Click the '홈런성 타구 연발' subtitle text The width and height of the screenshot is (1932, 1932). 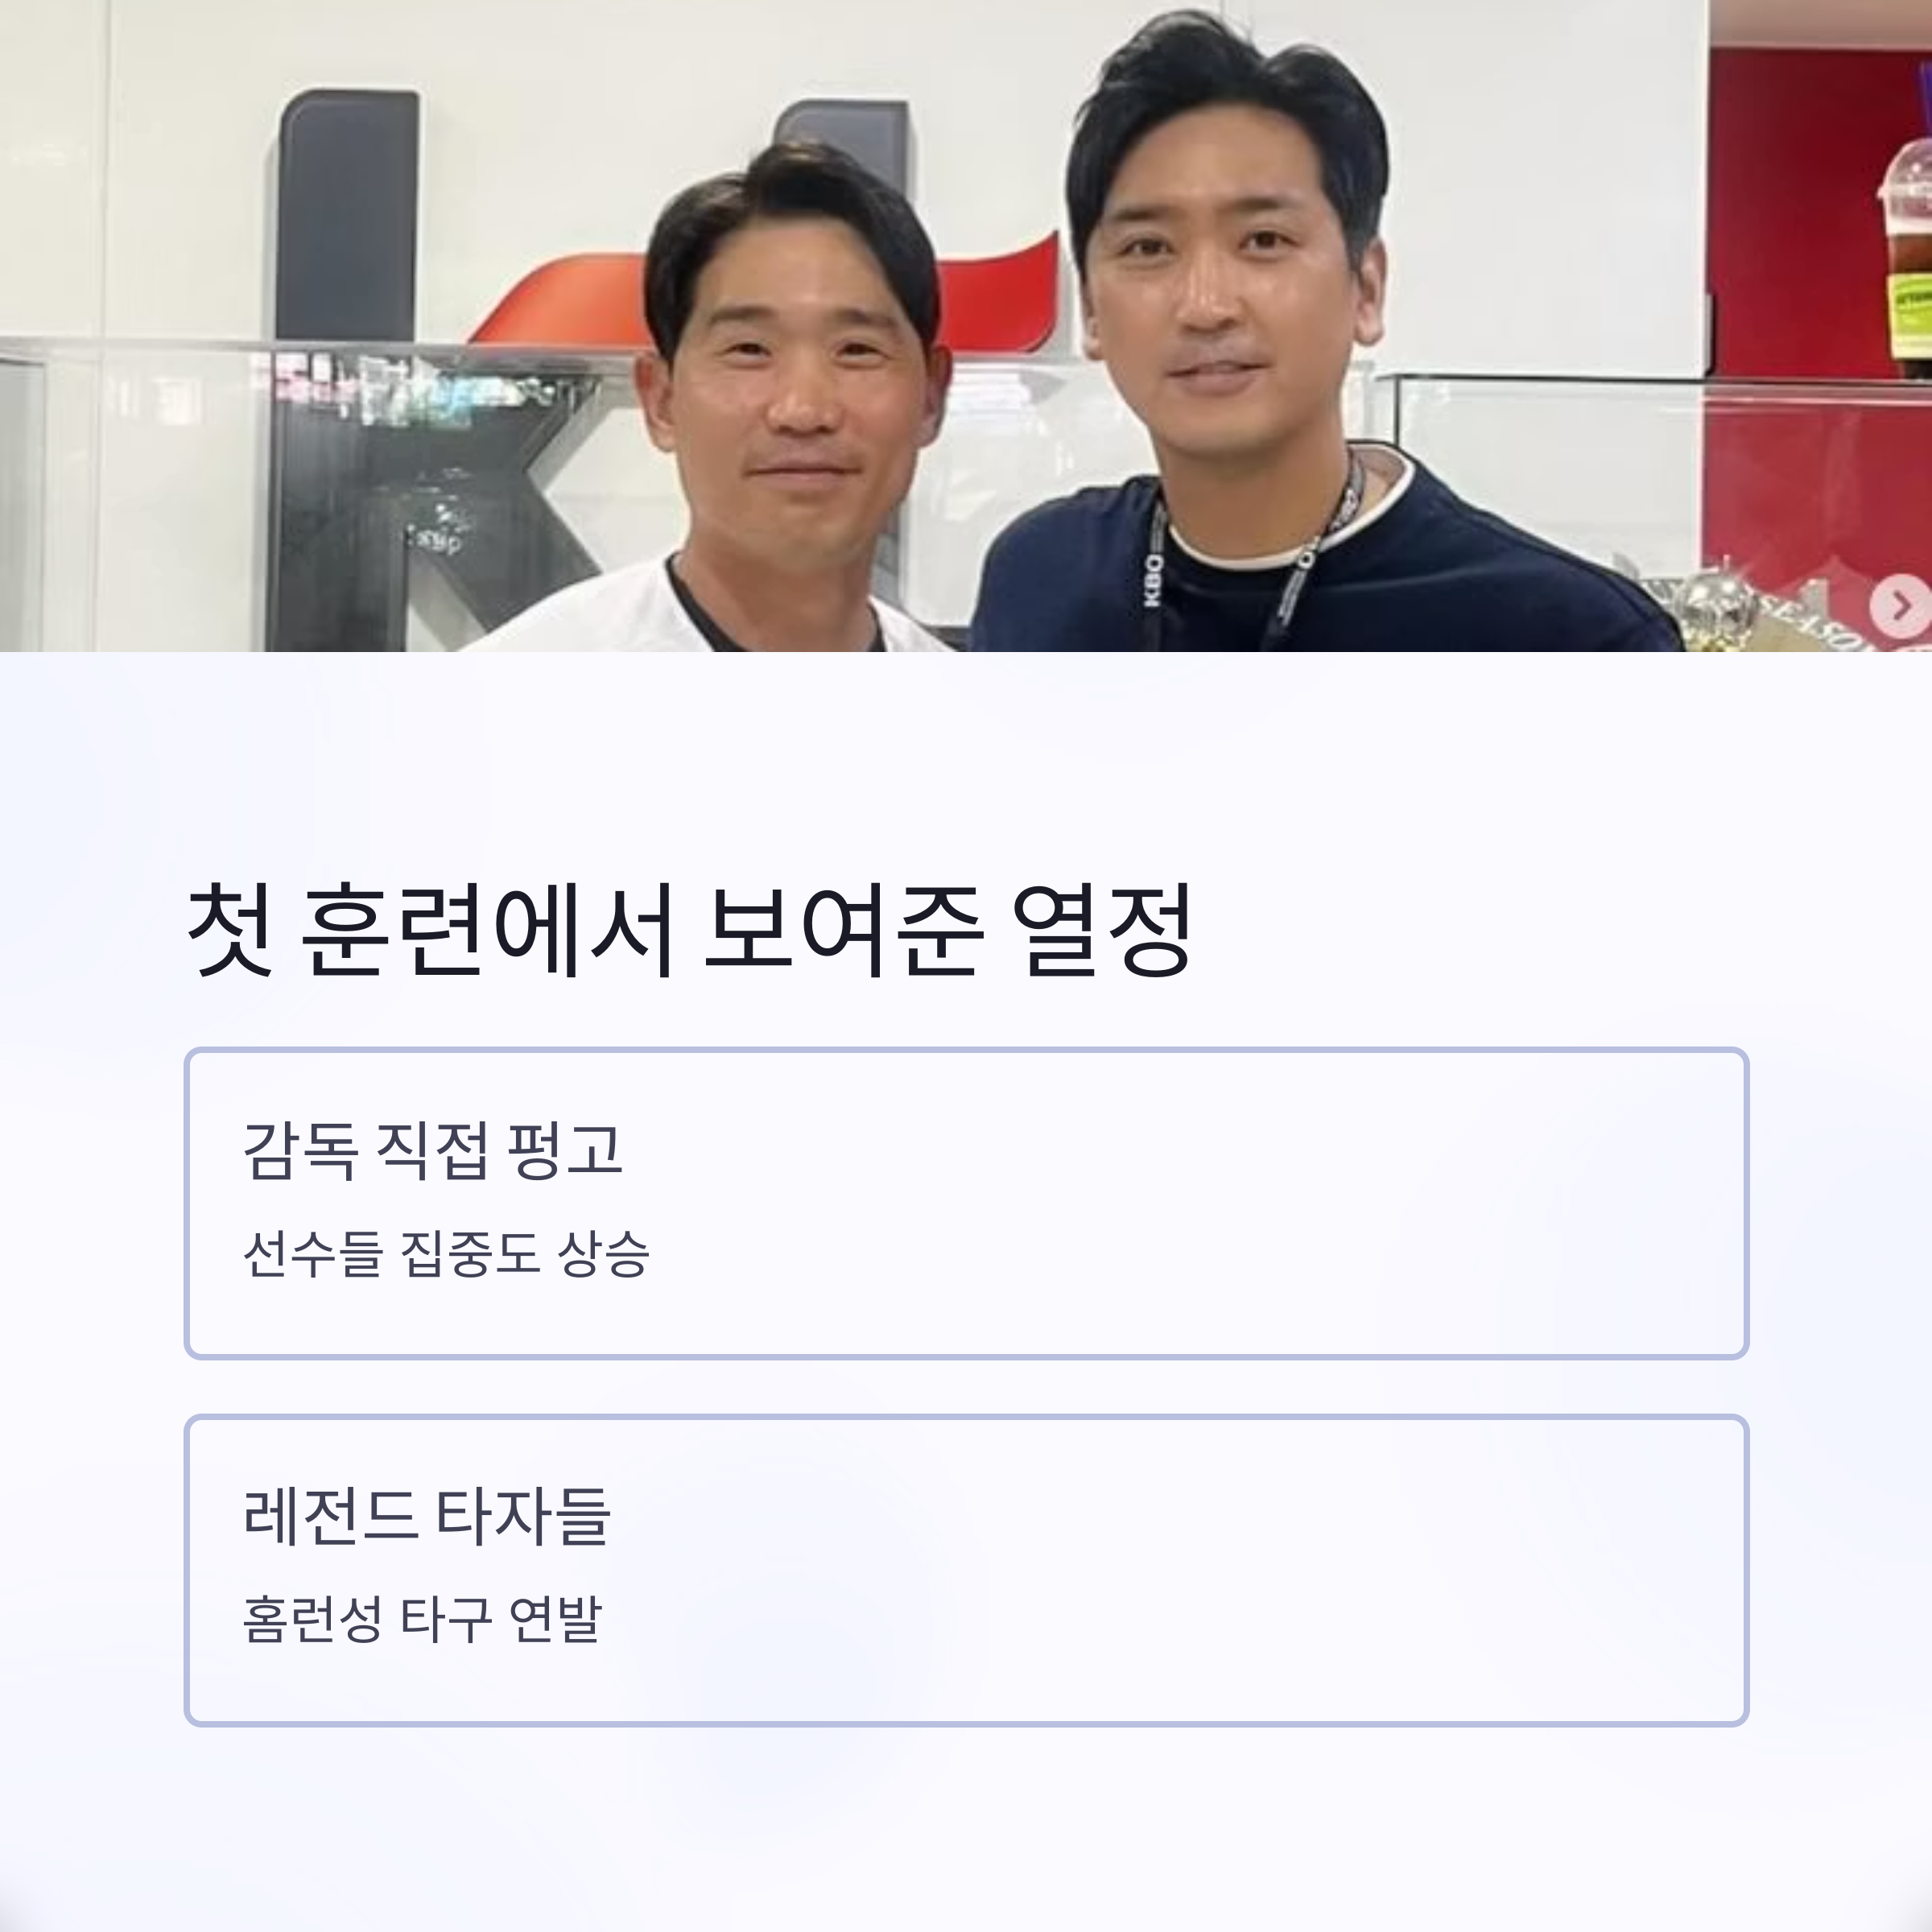tap(422, 1619)
